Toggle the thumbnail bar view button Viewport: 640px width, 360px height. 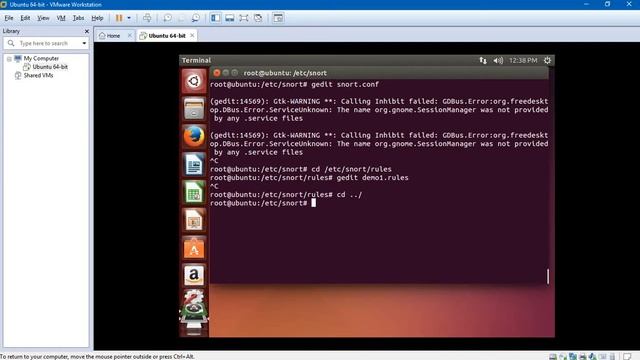230,18
